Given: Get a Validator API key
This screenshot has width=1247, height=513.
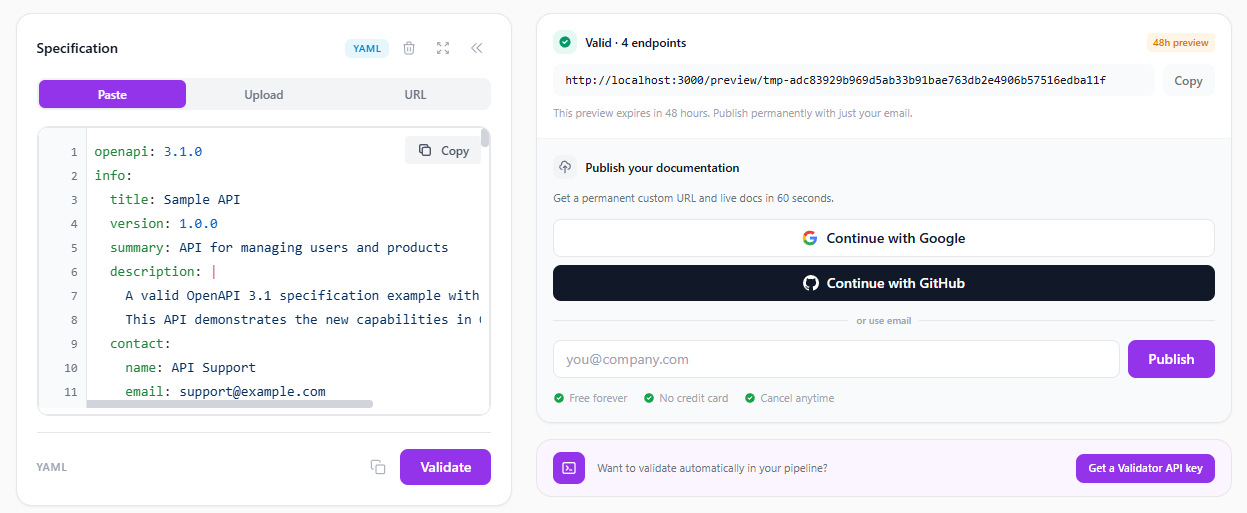Looking at the screenshot, I should click(x=1145, y=468).
